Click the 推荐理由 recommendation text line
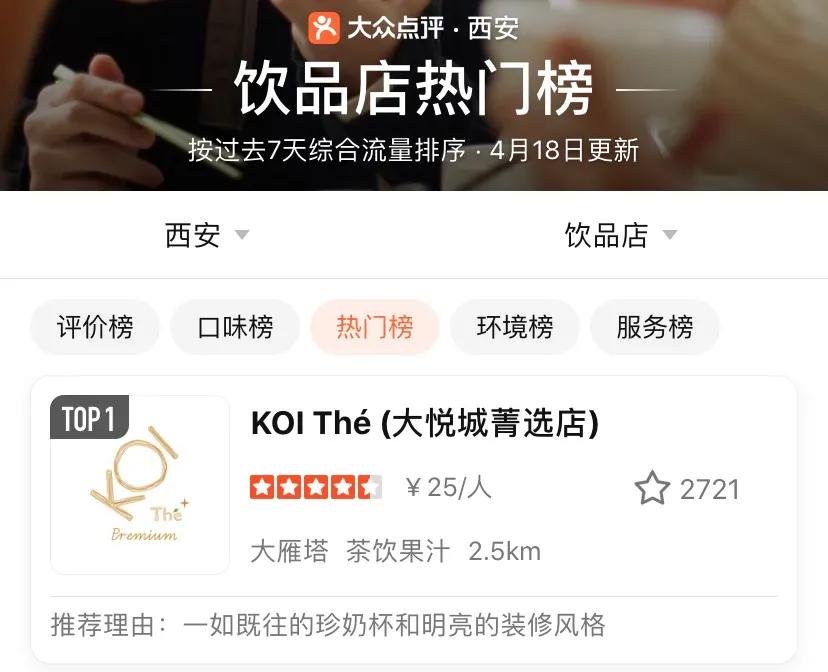This screenshot has height=672, width=828. pyautogui.click(x=328, y=625)
